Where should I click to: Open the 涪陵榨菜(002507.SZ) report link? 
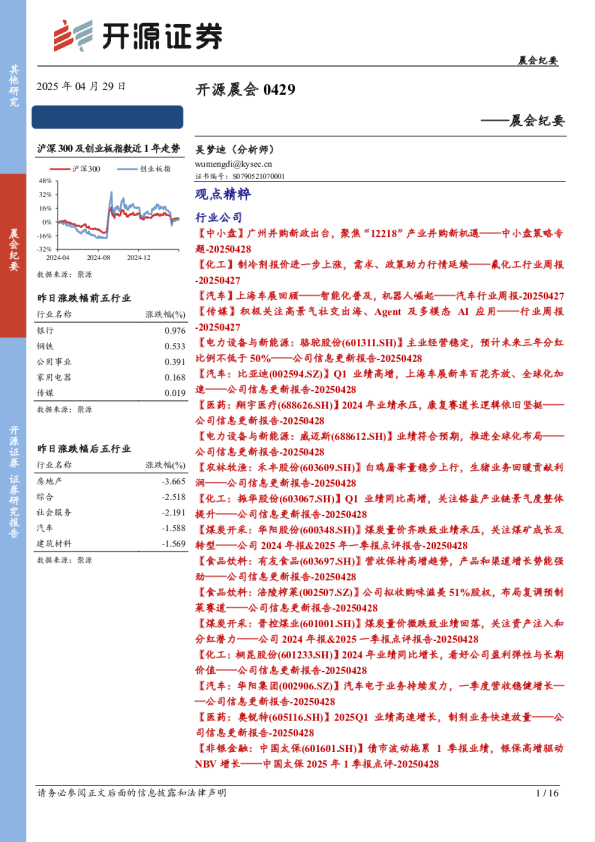point(379,599)
